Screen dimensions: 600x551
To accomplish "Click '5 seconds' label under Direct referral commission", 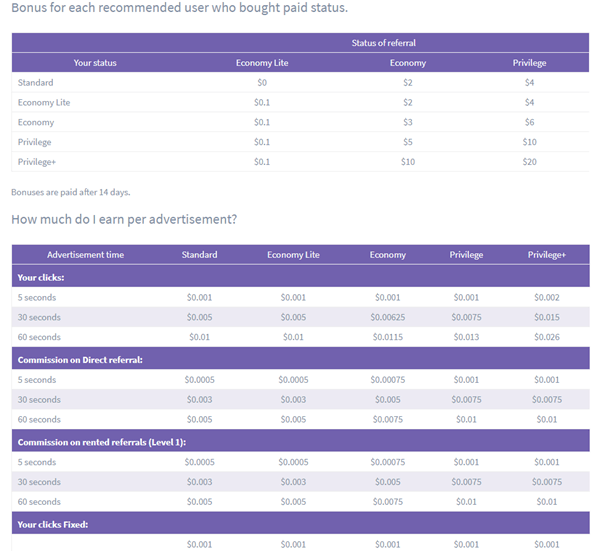I will (x=37, y=380).
